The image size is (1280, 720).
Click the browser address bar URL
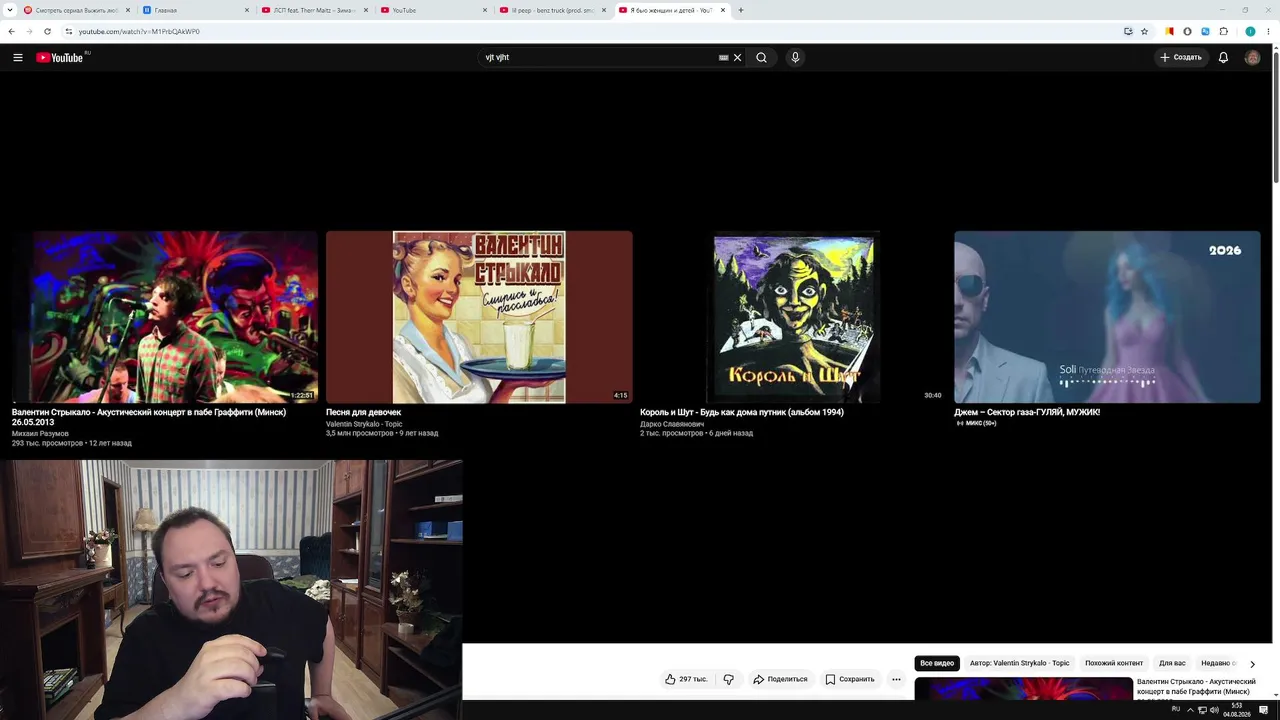click(139, 31)
